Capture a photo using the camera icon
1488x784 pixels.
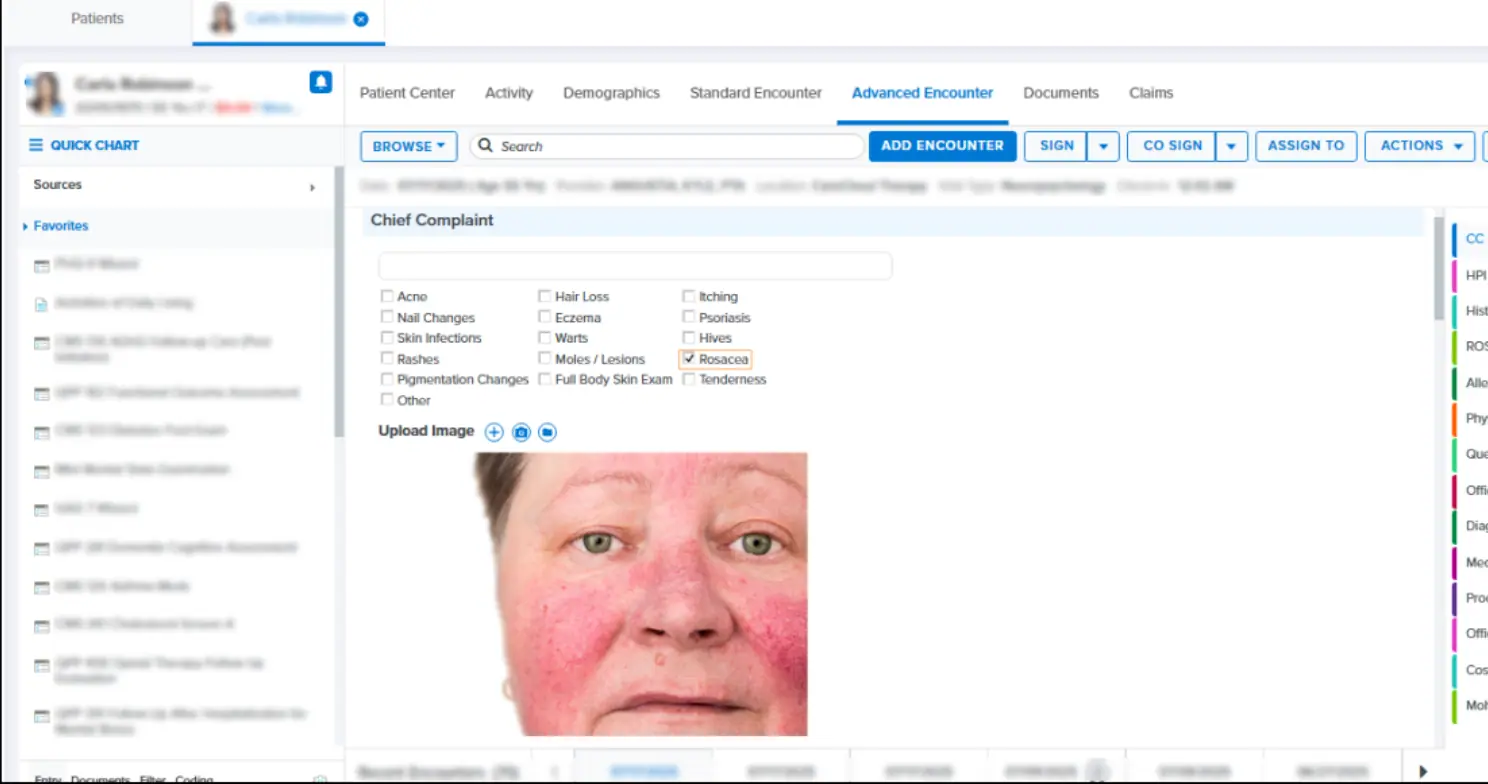521,431
